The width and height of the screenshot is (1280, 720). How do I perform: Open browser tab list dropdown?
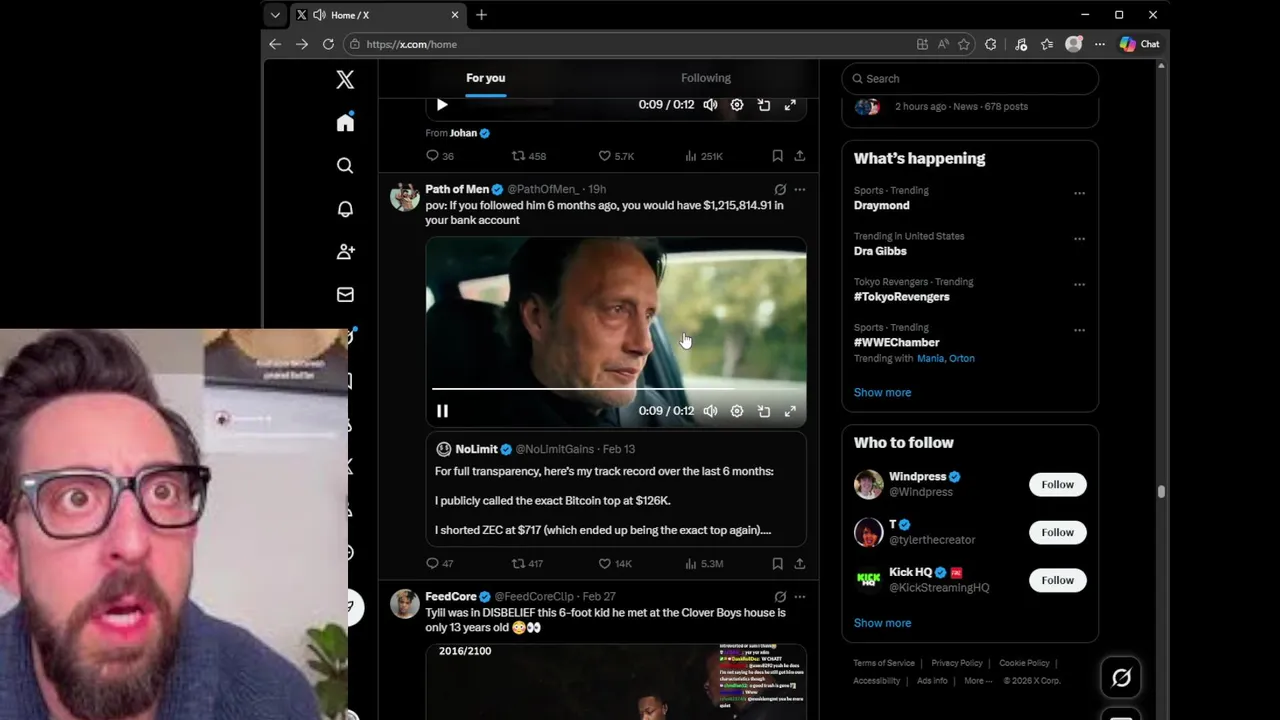click(275, 15)
